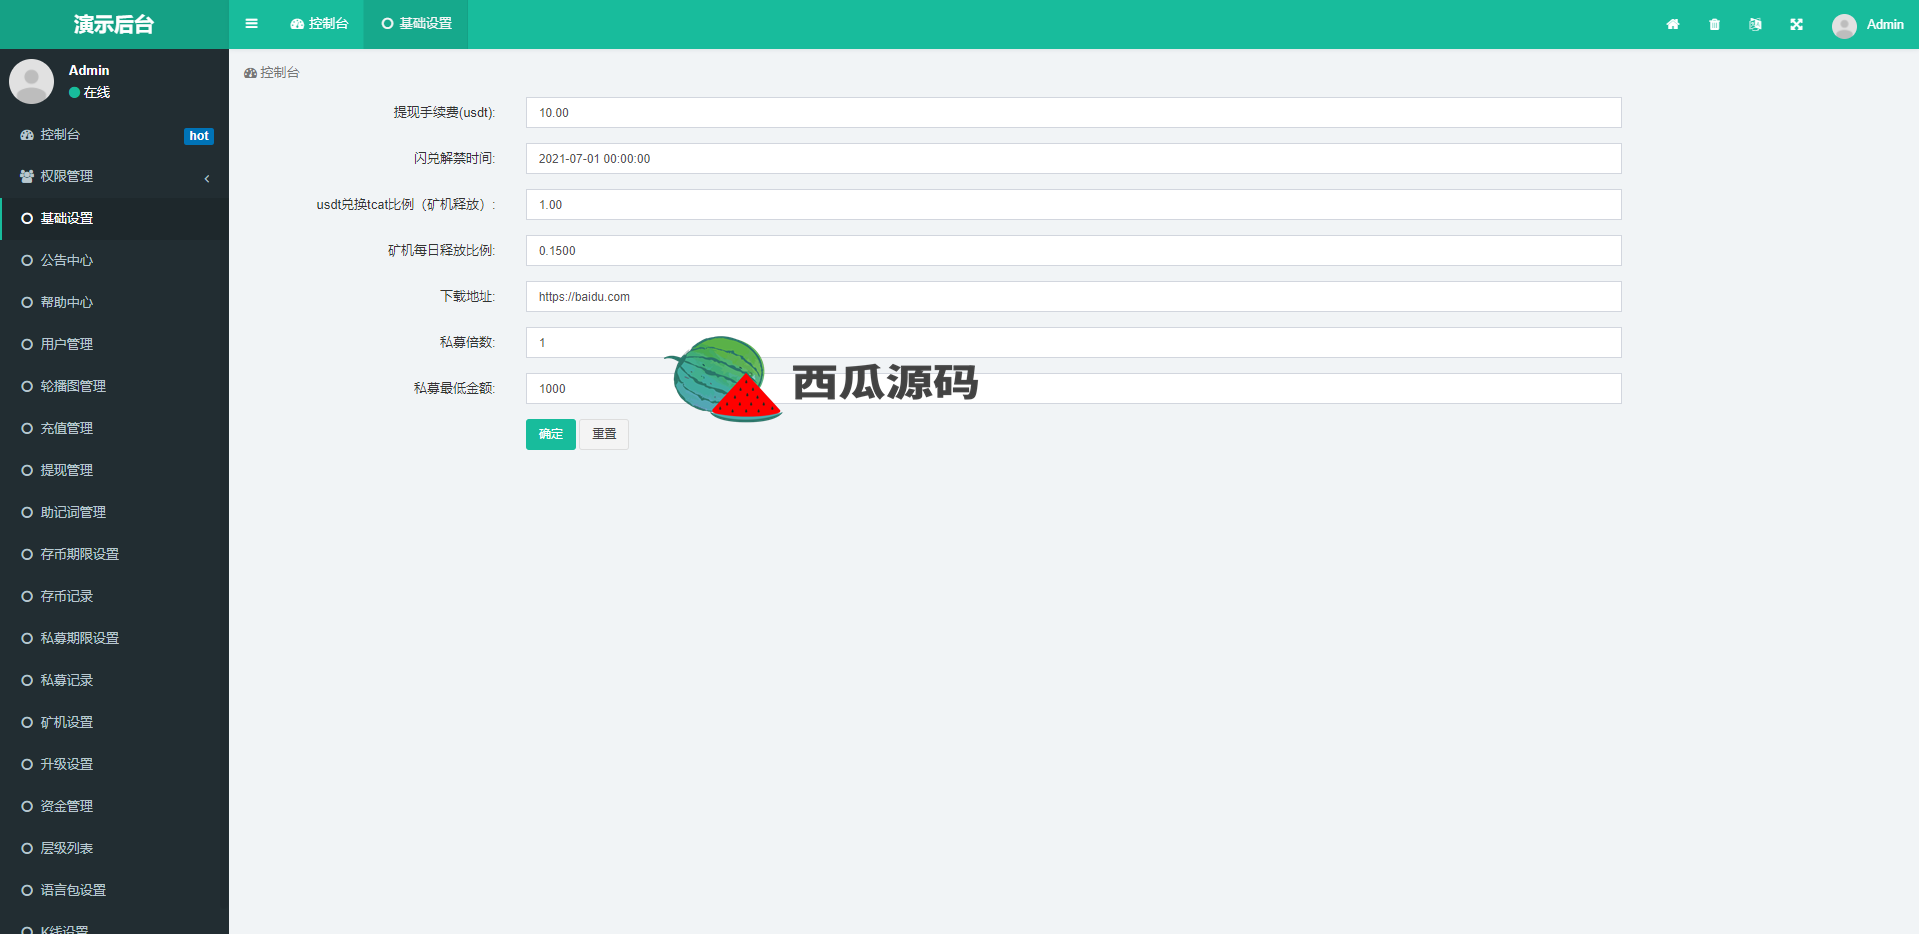Expand the 权限管理 menu arrow
Screen dimensions: 1919x934
pos(207,178)
